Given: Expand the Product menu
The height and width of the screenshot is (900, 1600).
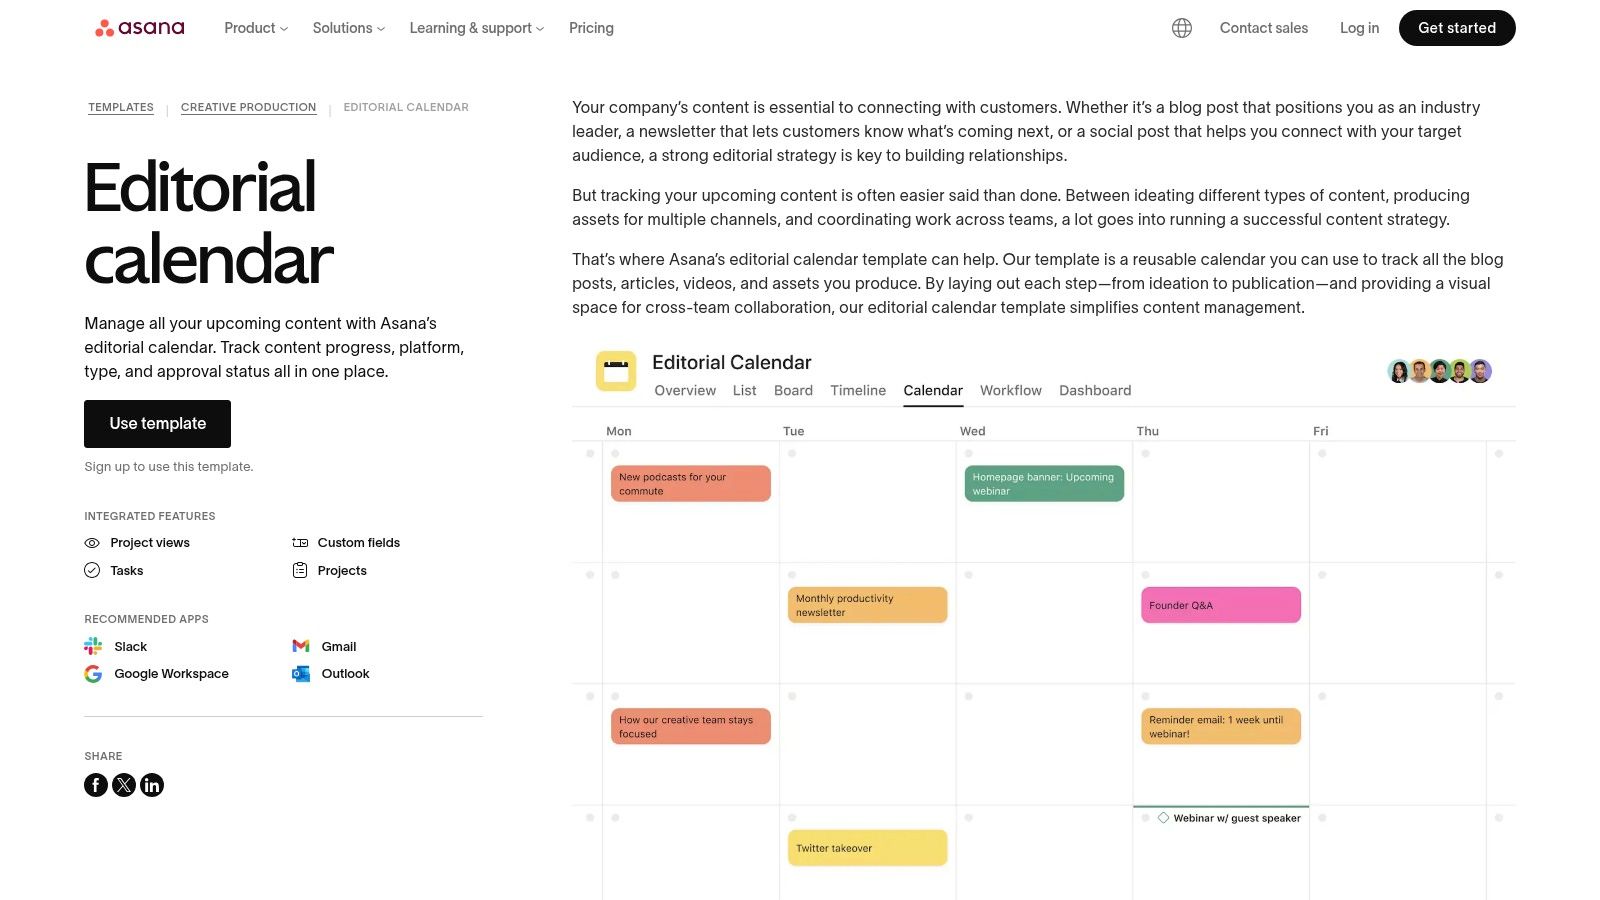Looking at the screenshot, I should (256, 28).
